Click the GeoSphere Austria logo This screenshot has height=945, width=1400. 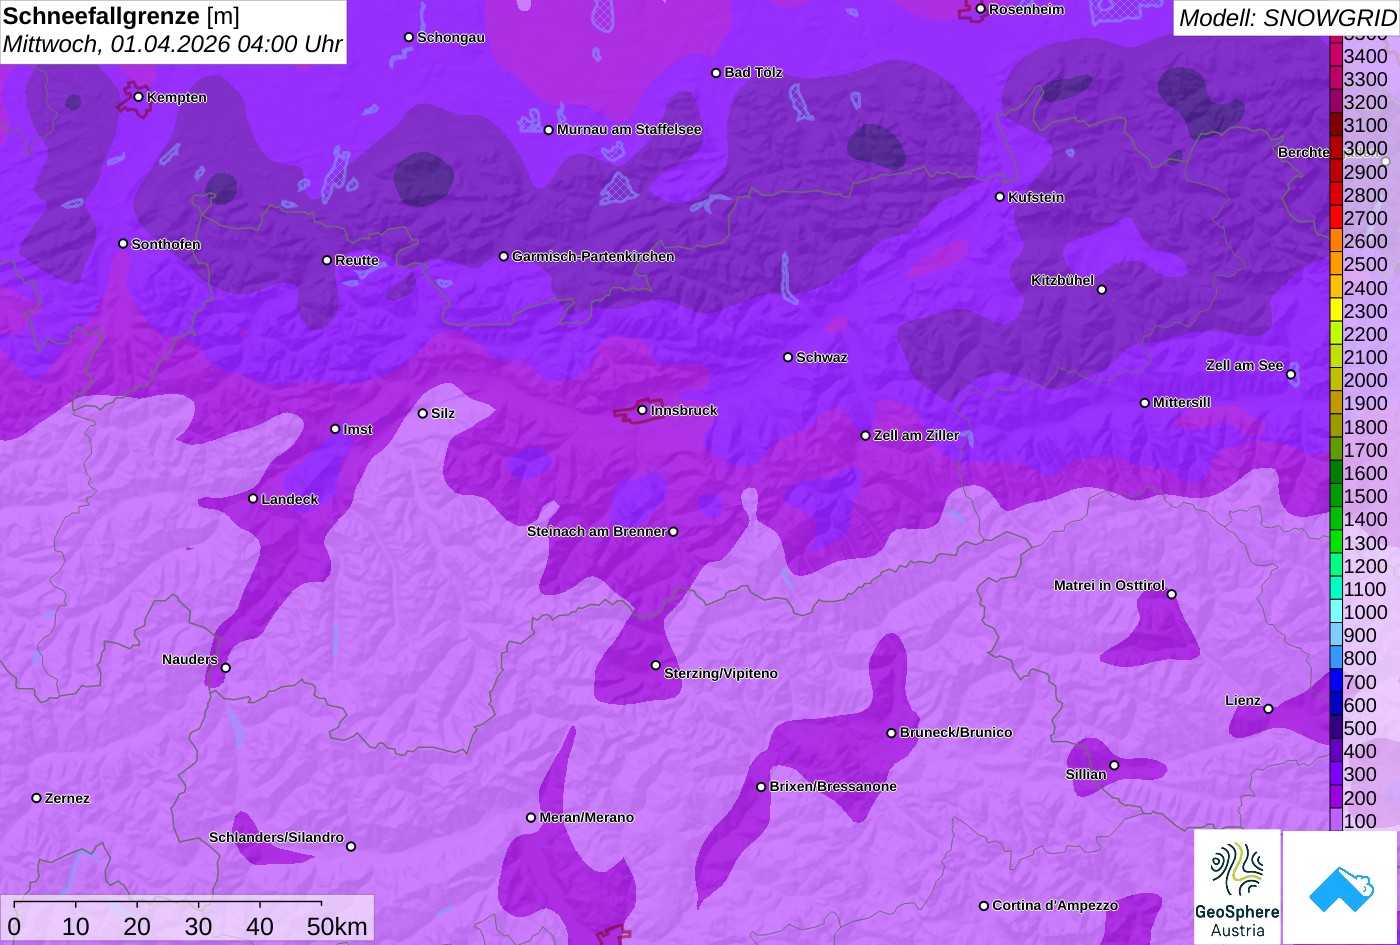tap(1237, 888)
